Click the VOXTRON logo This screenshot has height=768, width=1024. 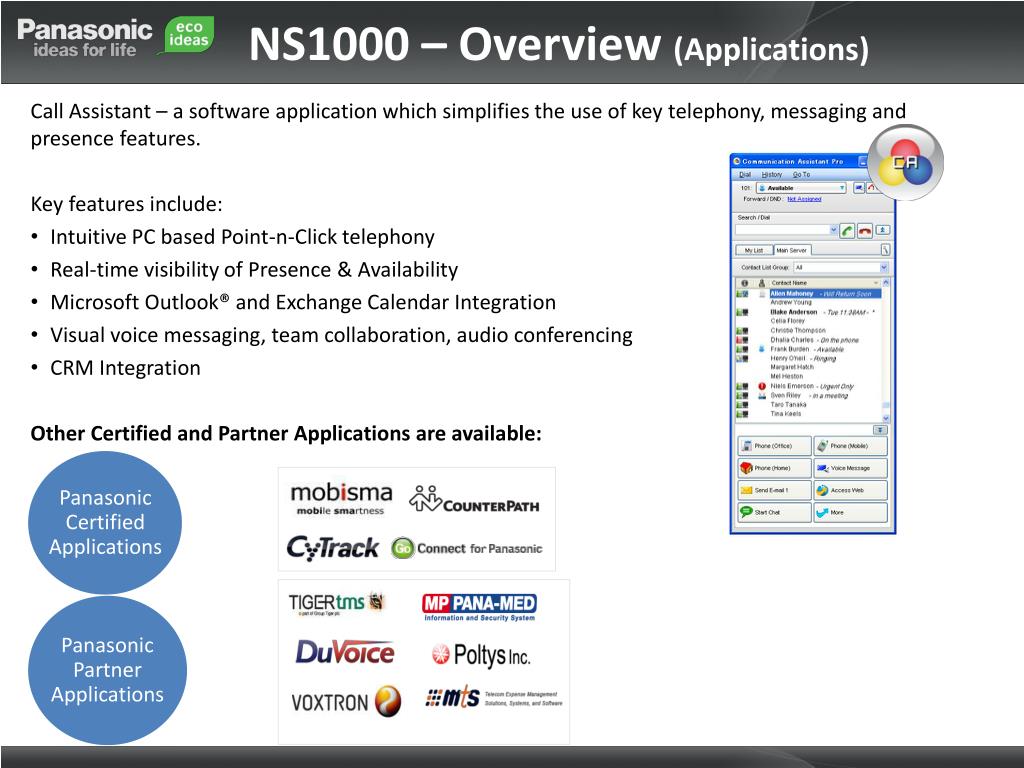pos(345,701)
